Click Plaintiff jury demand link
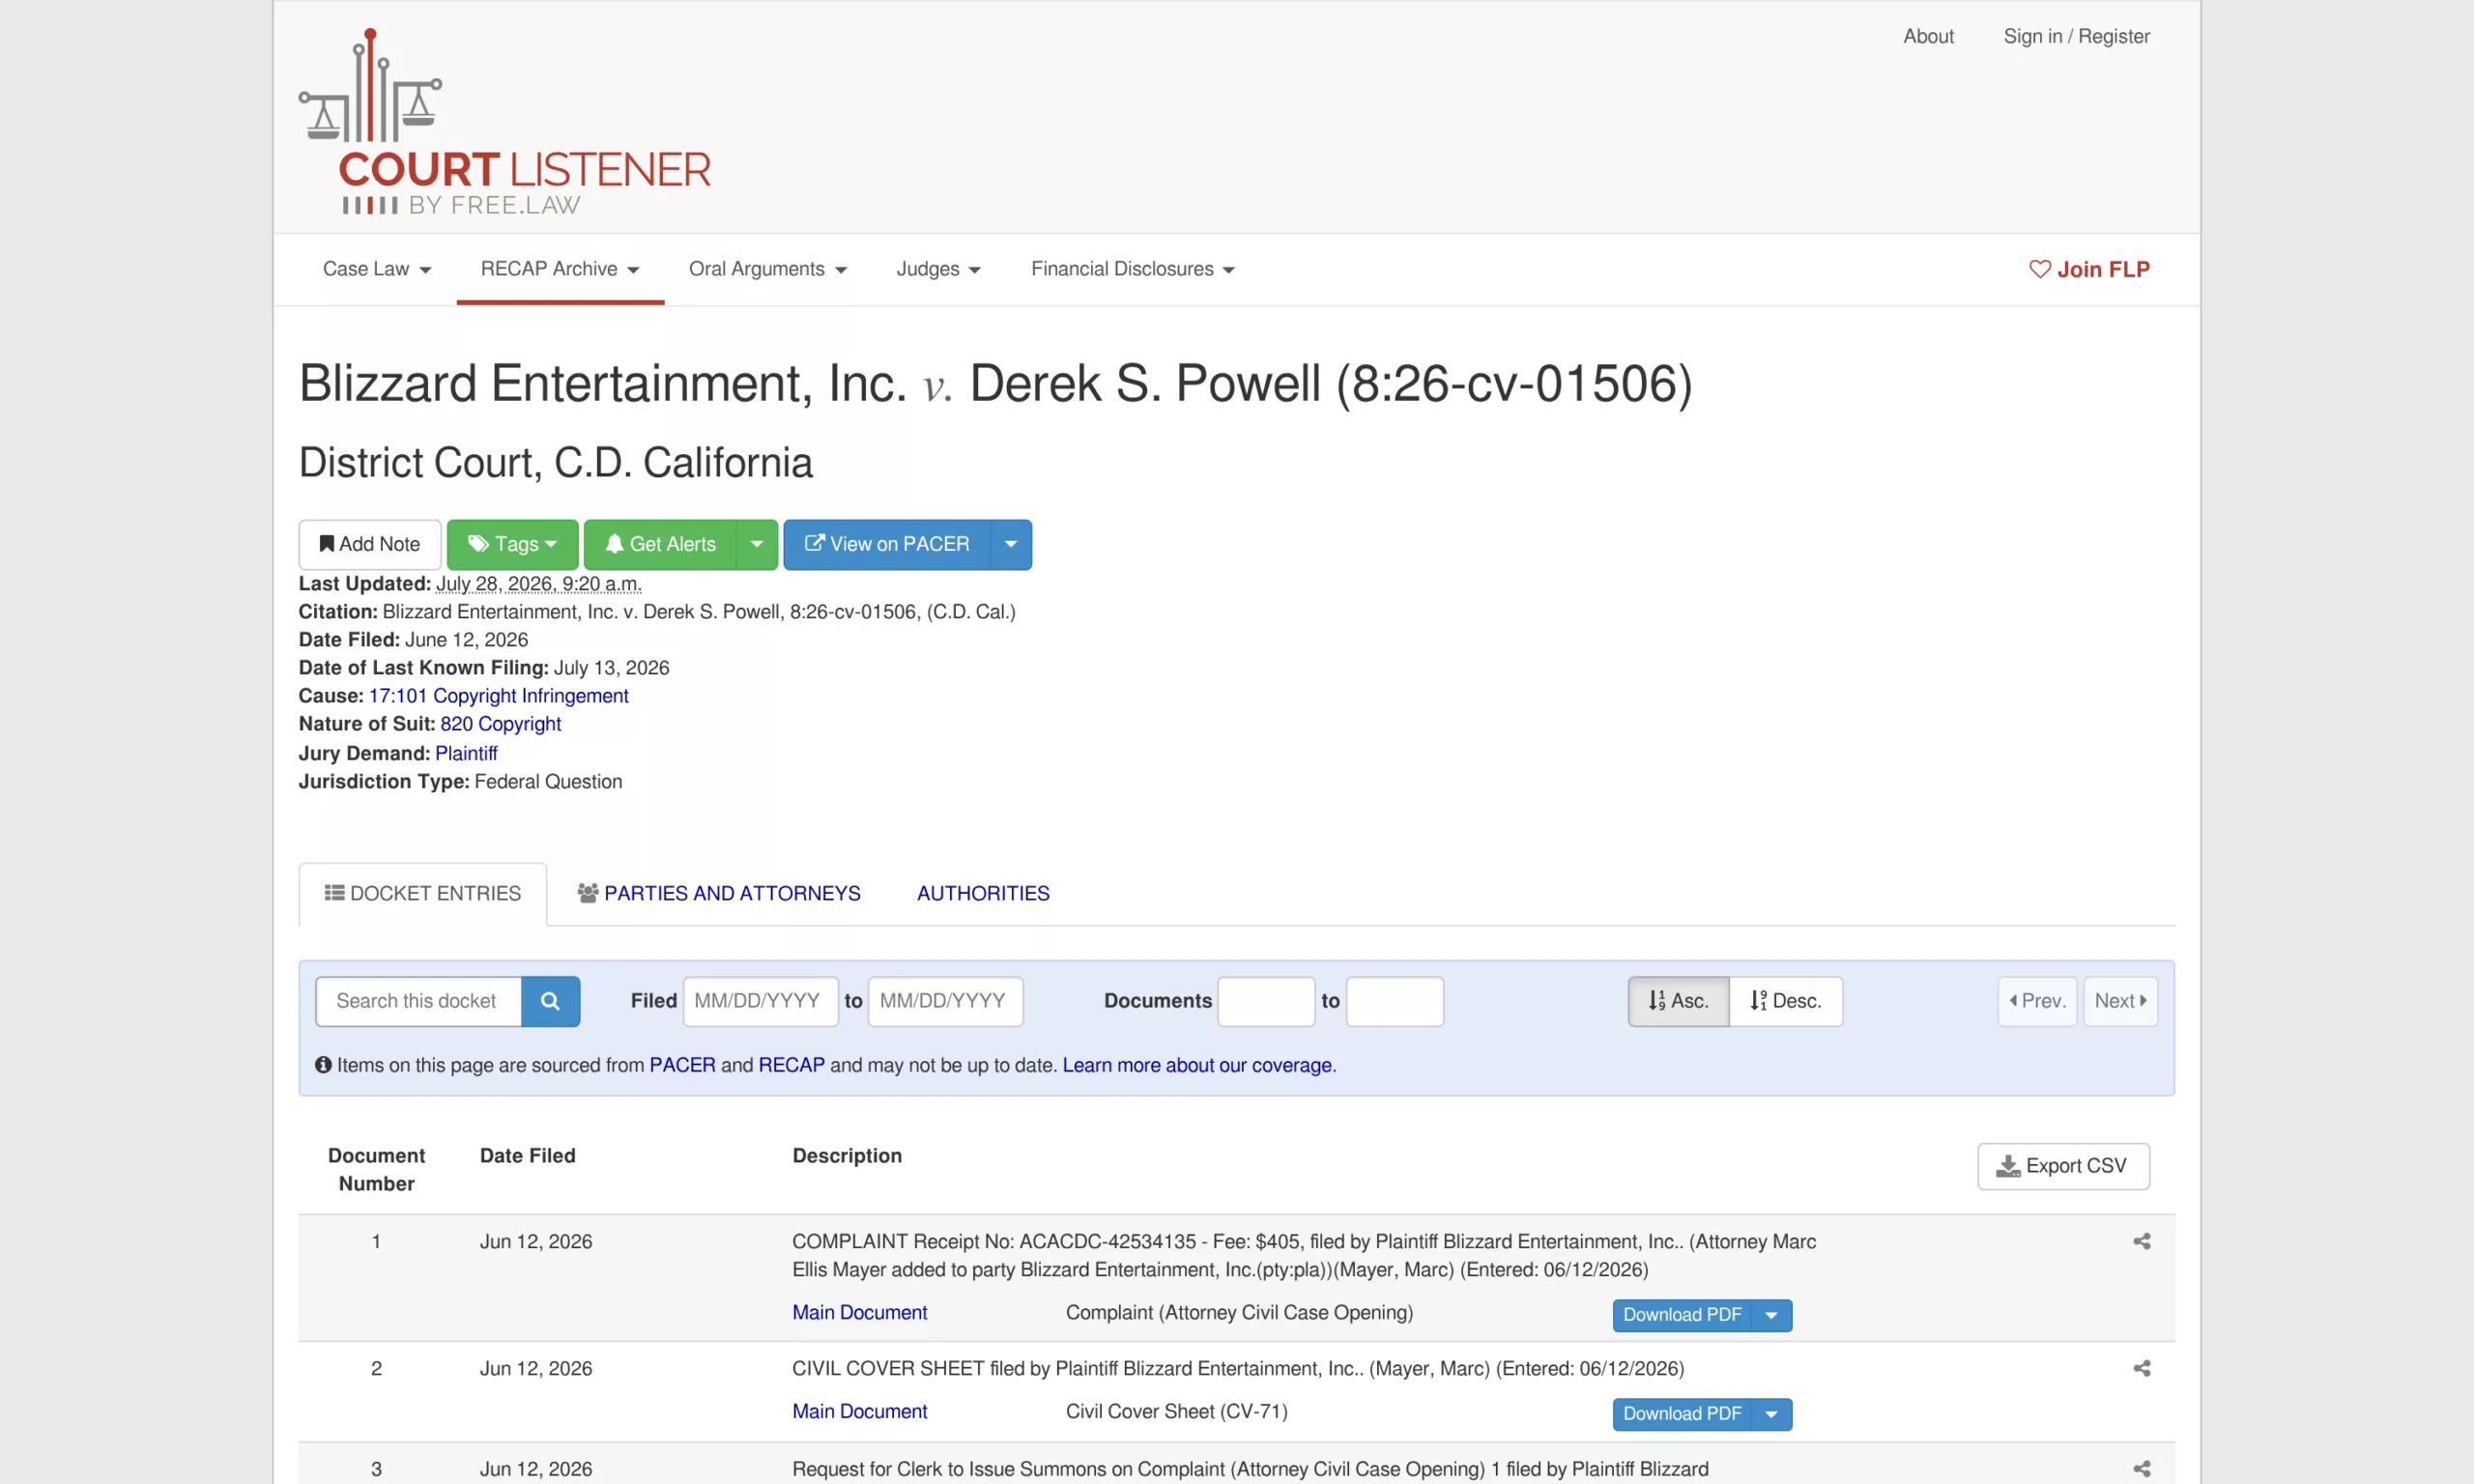The height and width of the screenshot is (1484, 2474). (466, 753)
